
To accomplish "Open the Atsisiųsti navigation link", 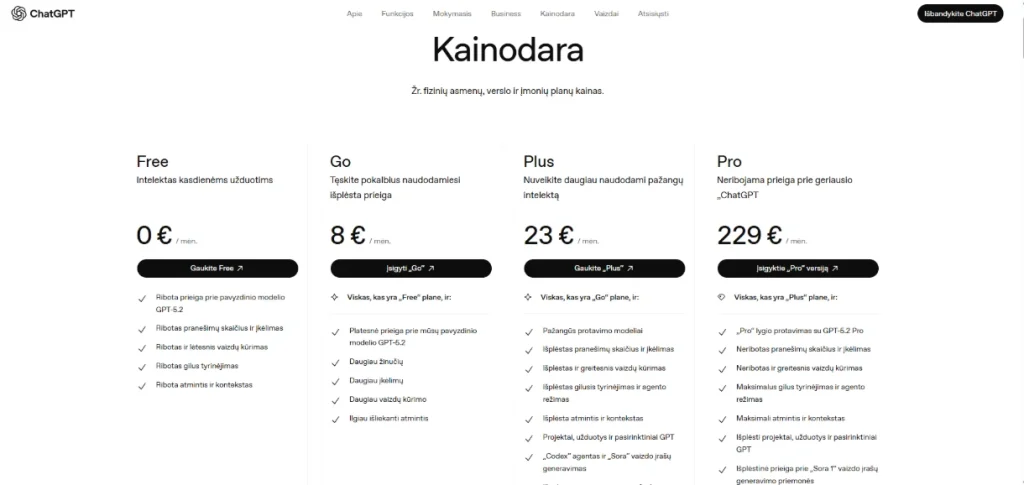I will click(x=653, y=14).
